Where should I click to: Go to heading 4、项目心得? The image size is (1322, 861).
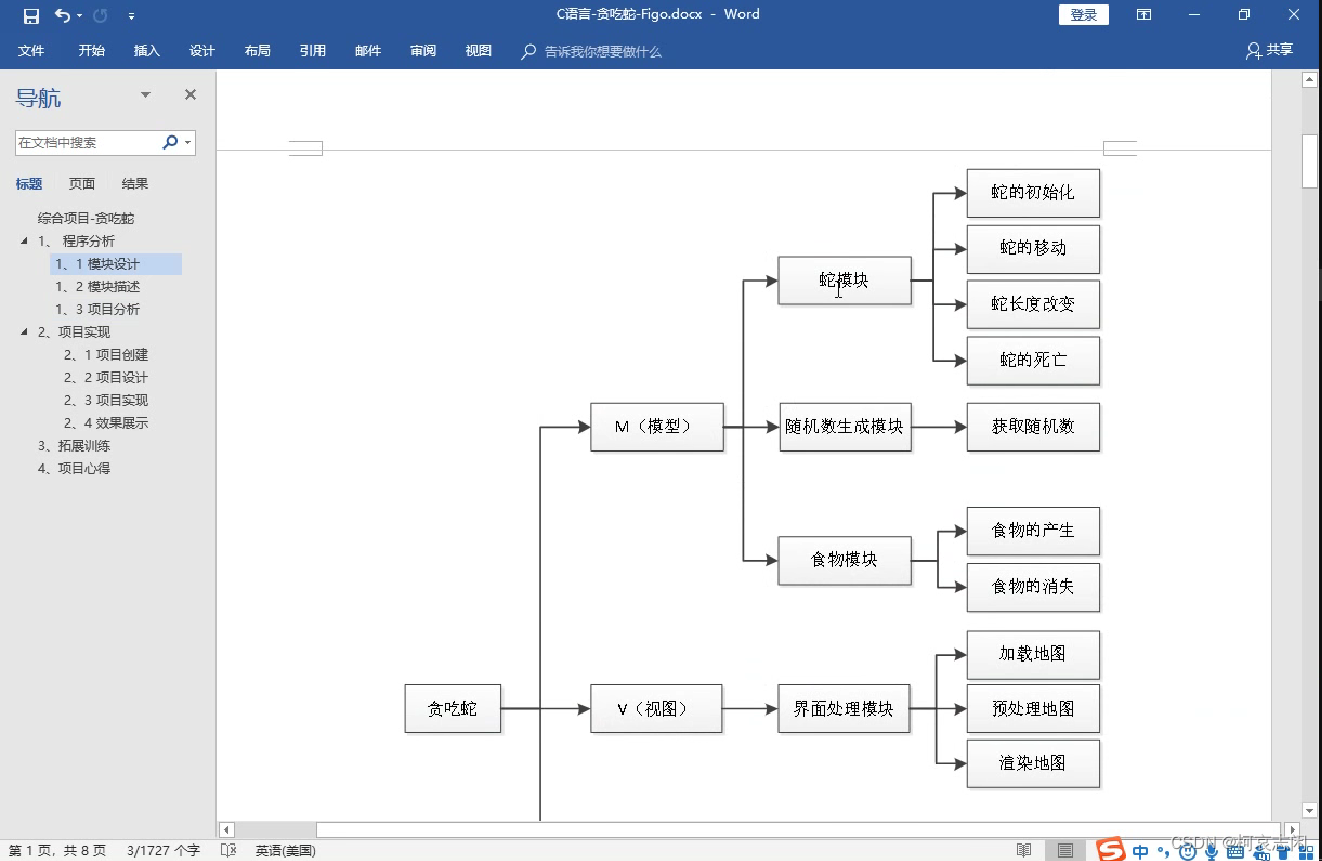click(74, 468)
